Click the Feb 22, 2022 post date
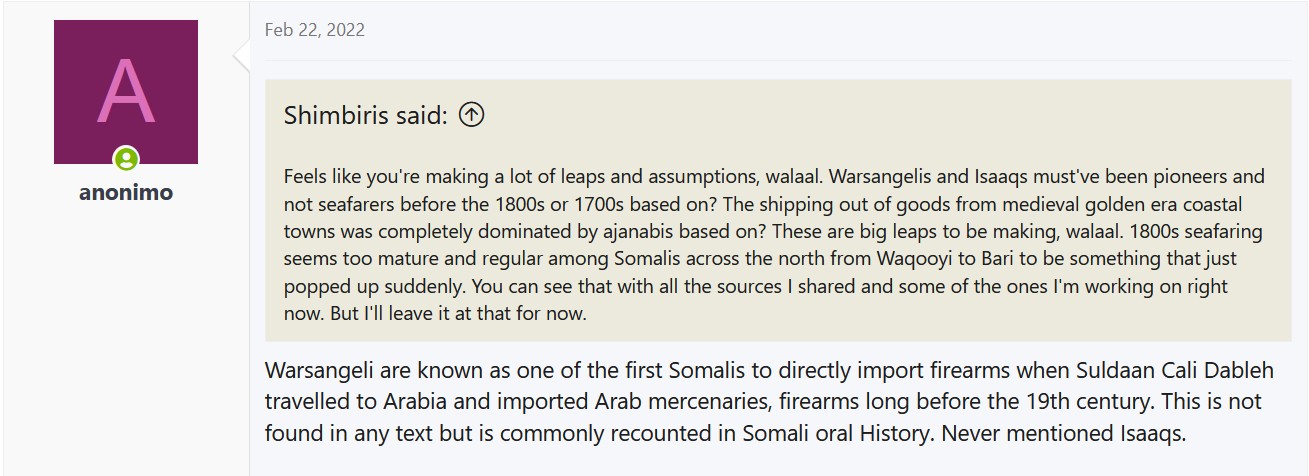 [x=314, y=30]
